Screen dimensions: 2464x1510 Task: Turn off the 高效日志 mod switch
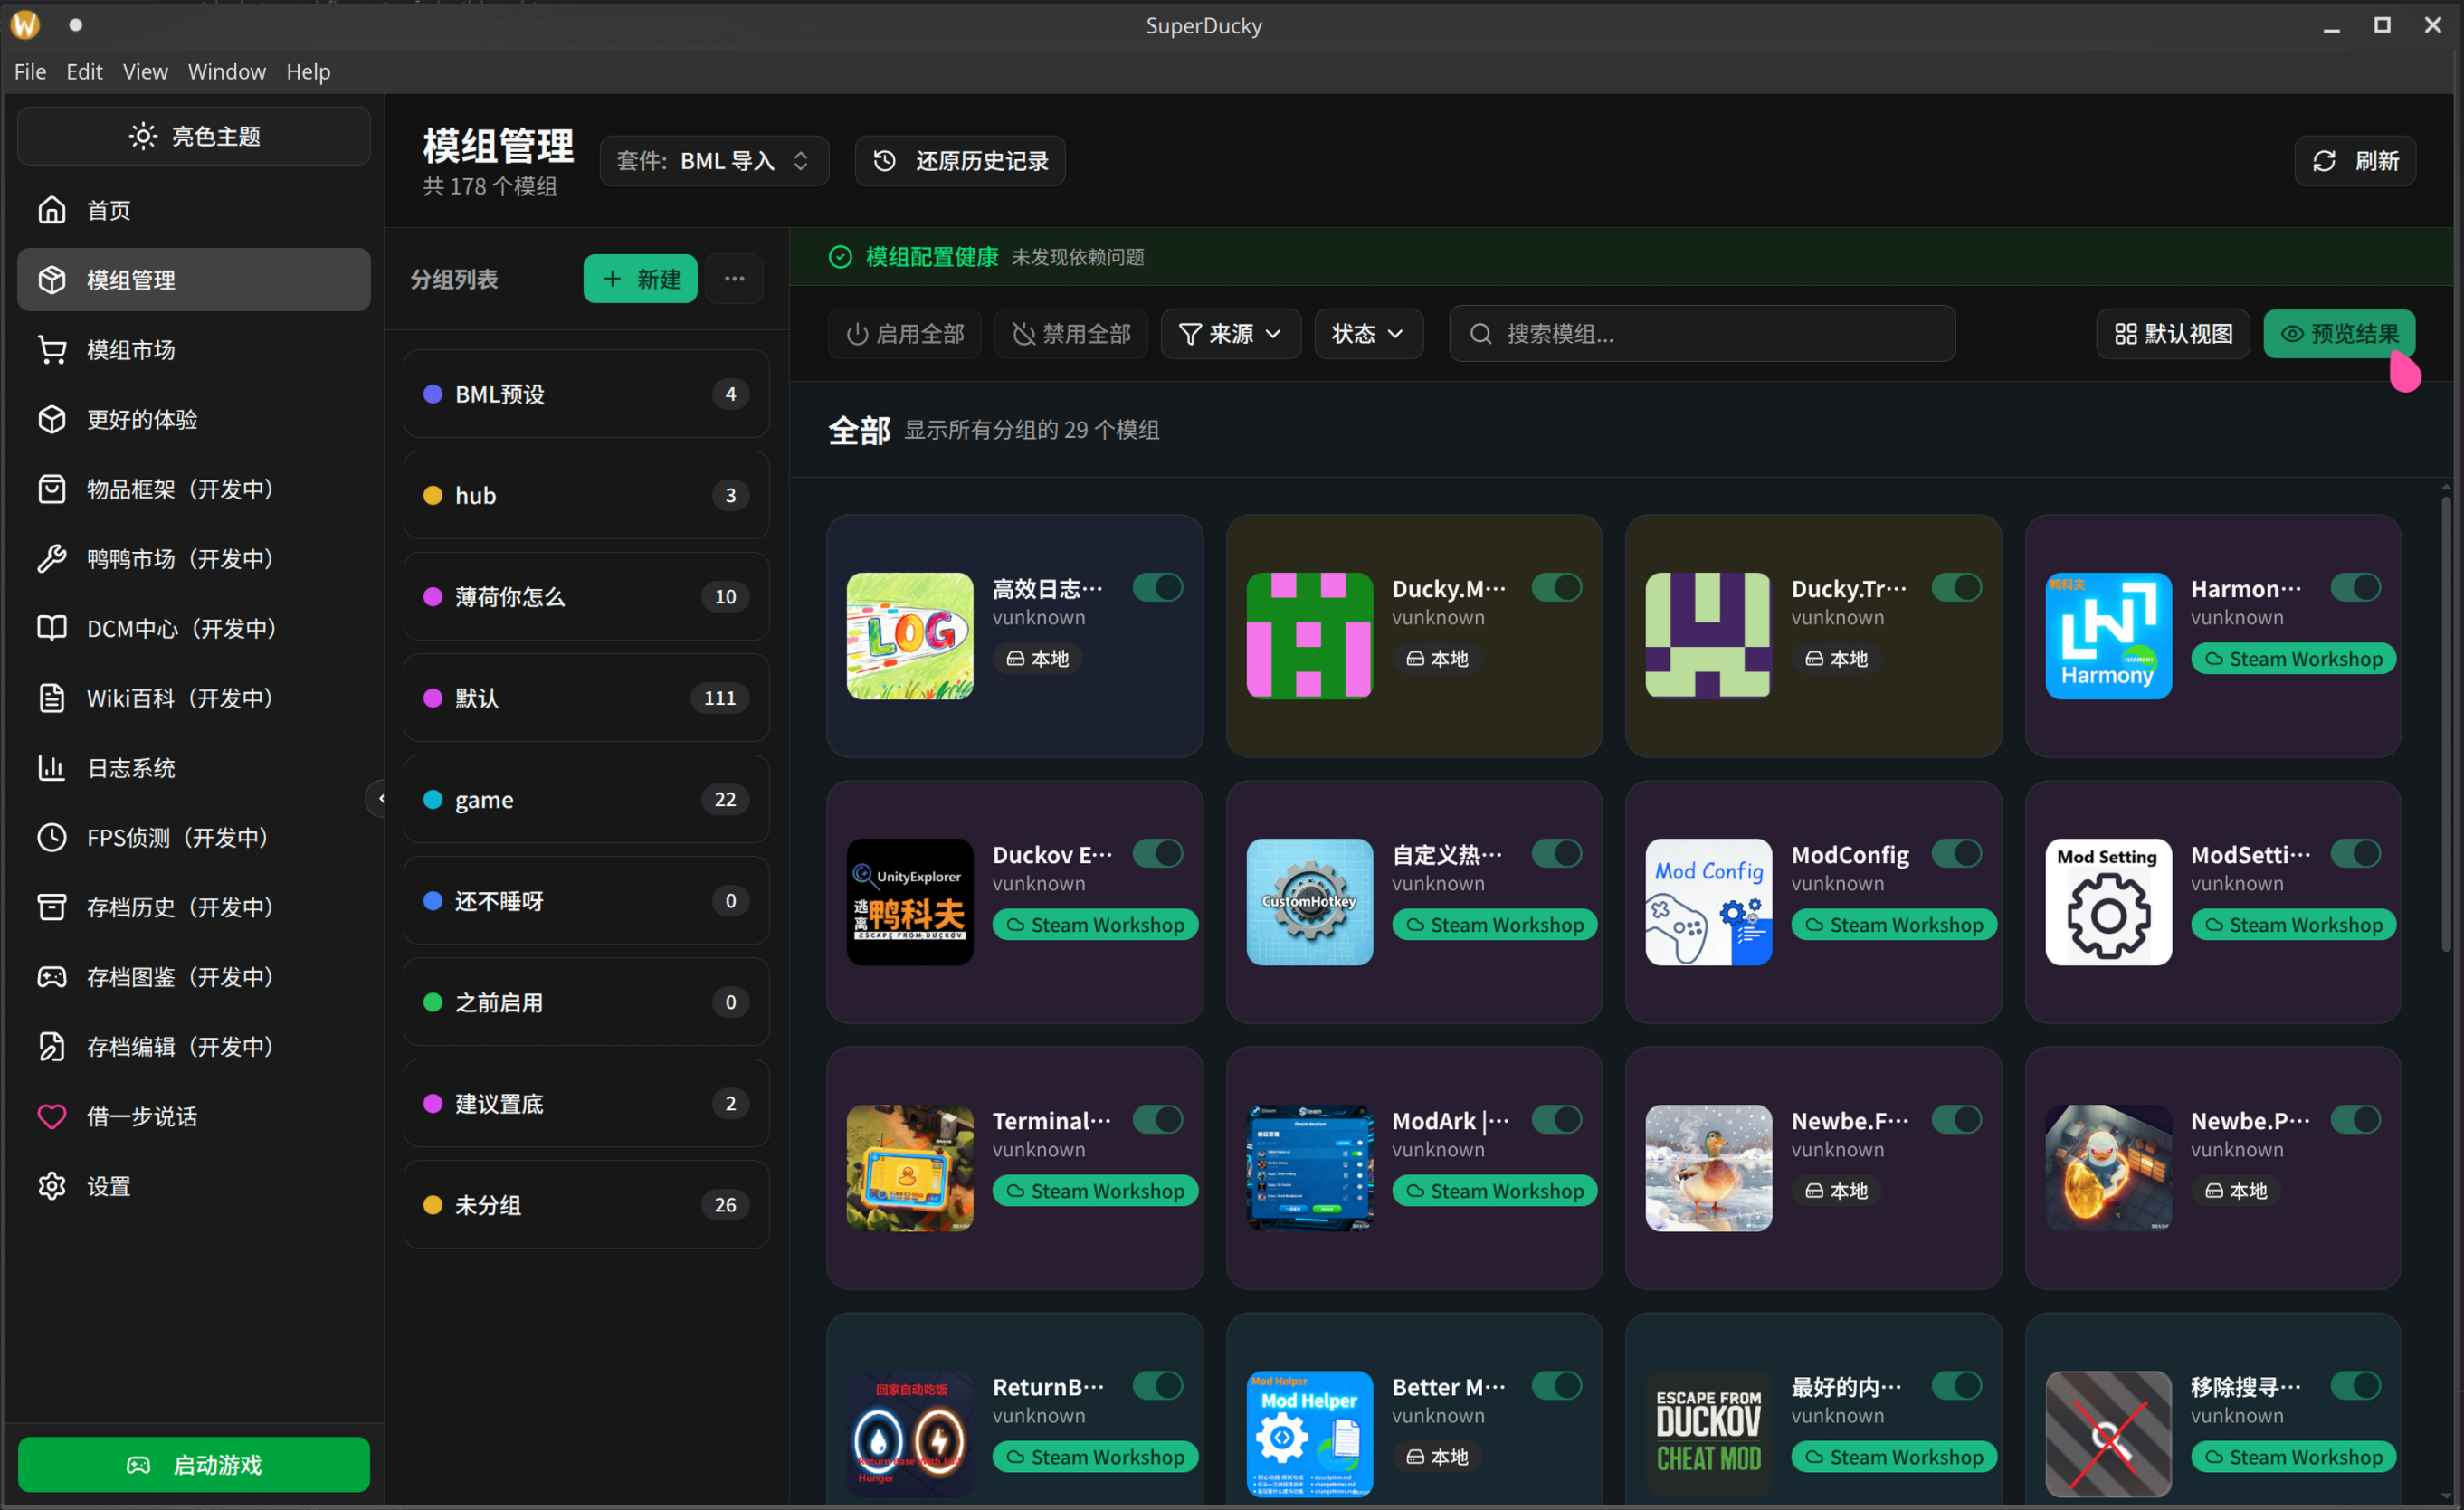coord(1157,588)
